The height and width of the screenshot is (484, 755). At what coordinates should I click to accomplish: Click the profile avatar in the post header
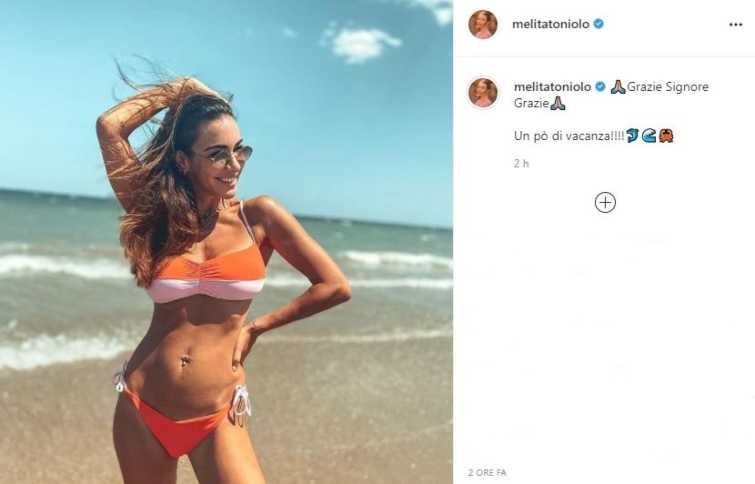pyautogui.click(x=483, y=24)
